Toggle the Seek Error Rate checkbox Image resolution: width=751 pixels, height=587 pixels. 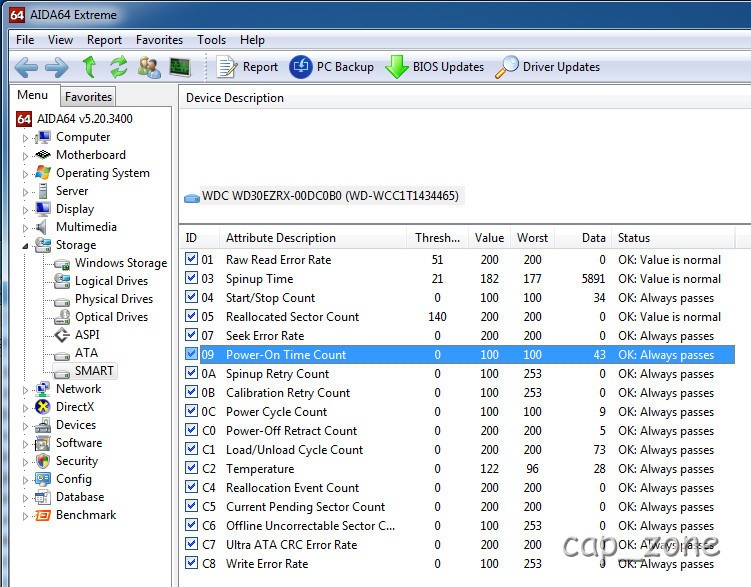point(191,335)
